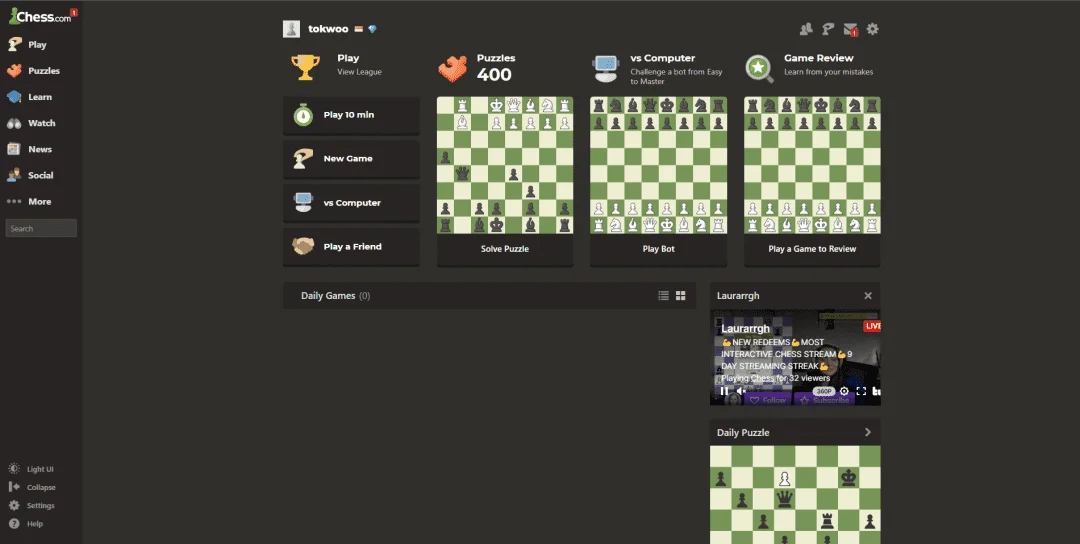Expand the More menu in sidebar
This screenshot has height=544, width=1080.
pyautogui.click(x=41, y=202)
